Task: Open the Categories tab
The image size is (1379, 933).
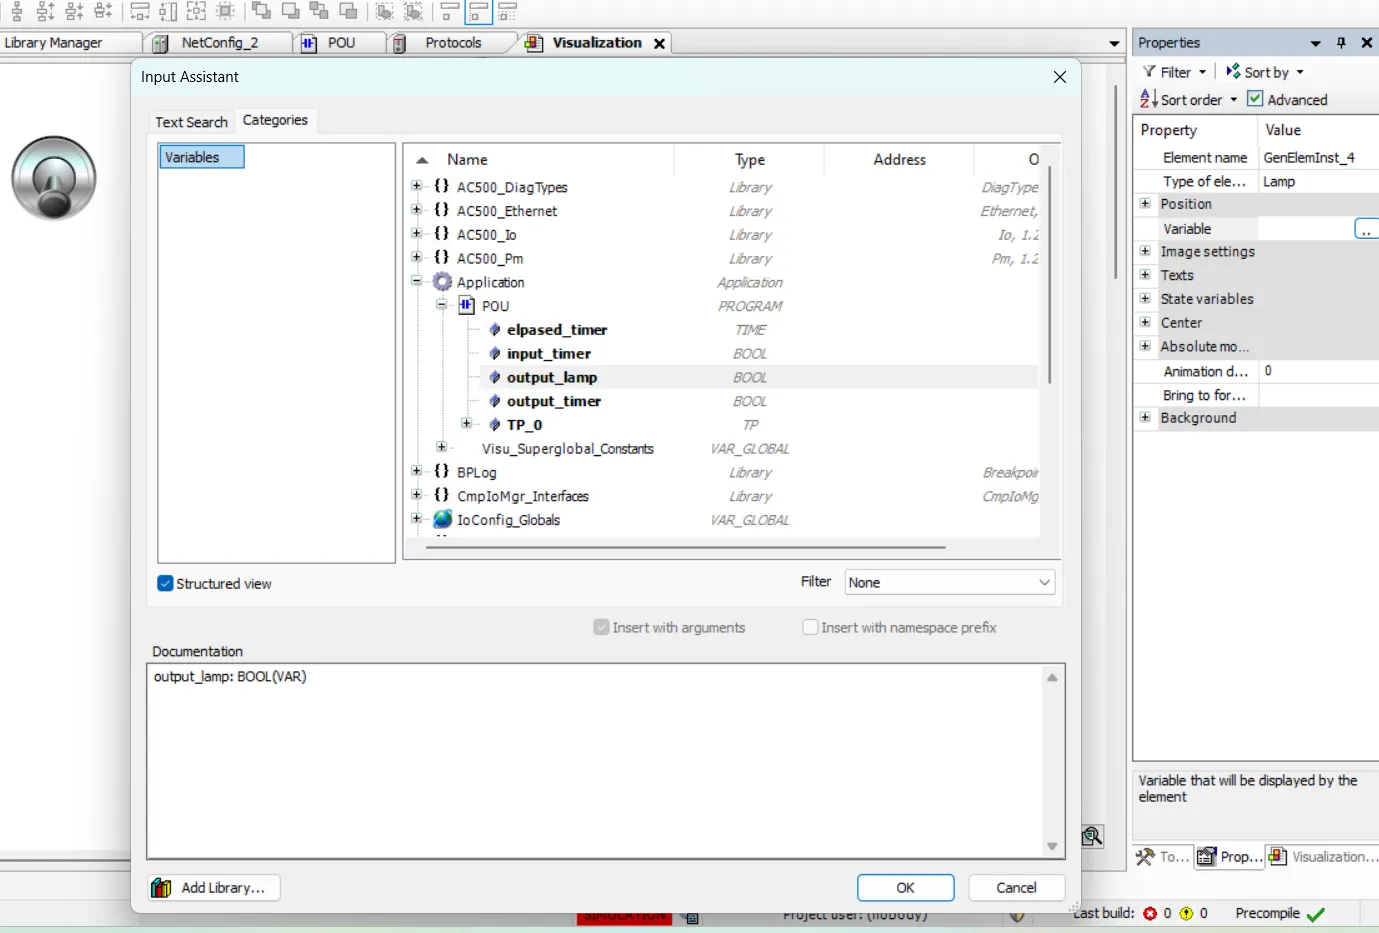Action: pyautogui.click(x=275, y=120)
